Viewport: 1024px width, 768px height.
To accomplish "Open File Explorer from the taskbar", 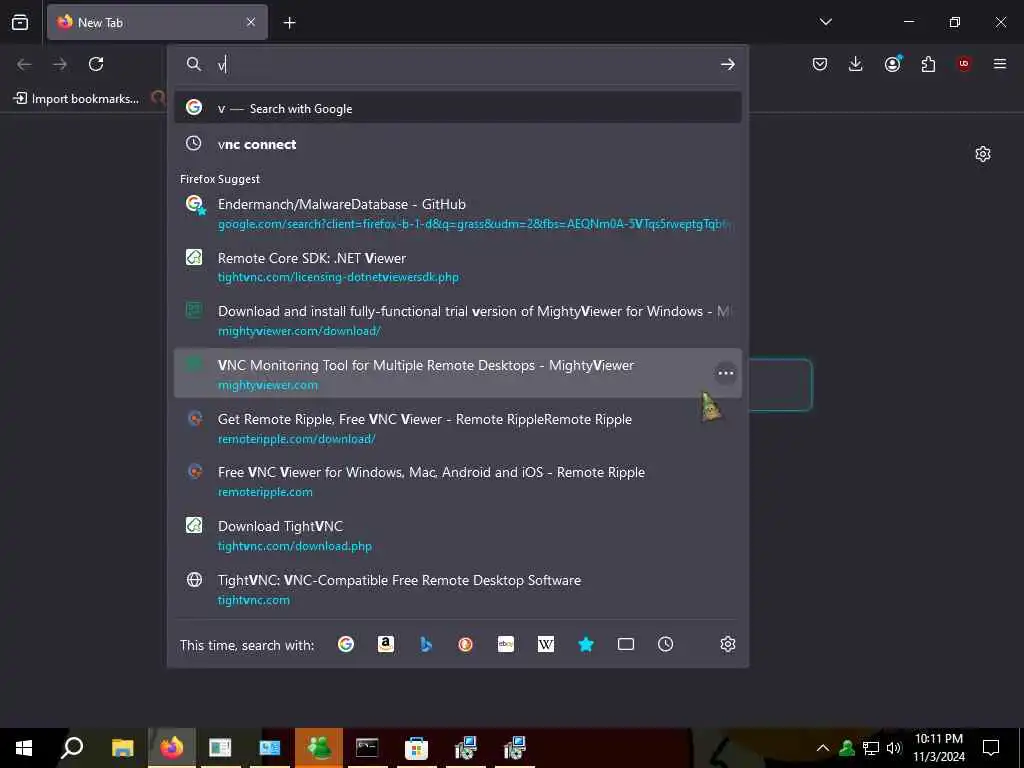I will click(x=122, y=748).
